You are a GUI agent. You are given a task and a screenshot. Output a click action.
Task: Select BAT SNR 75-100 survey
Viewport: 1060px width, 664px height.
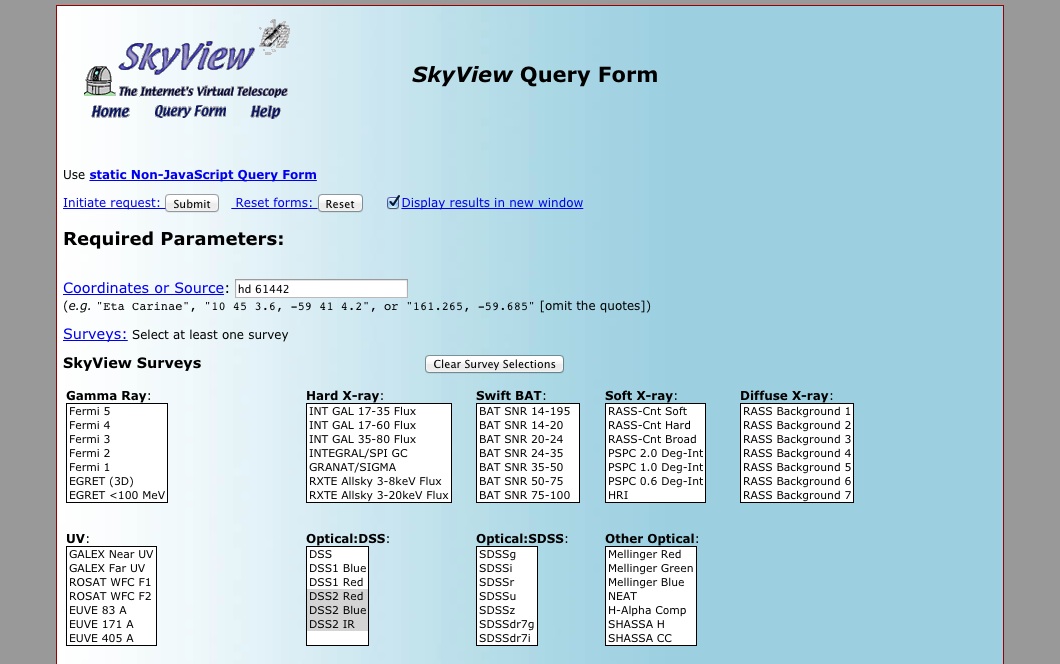point(527,495)
